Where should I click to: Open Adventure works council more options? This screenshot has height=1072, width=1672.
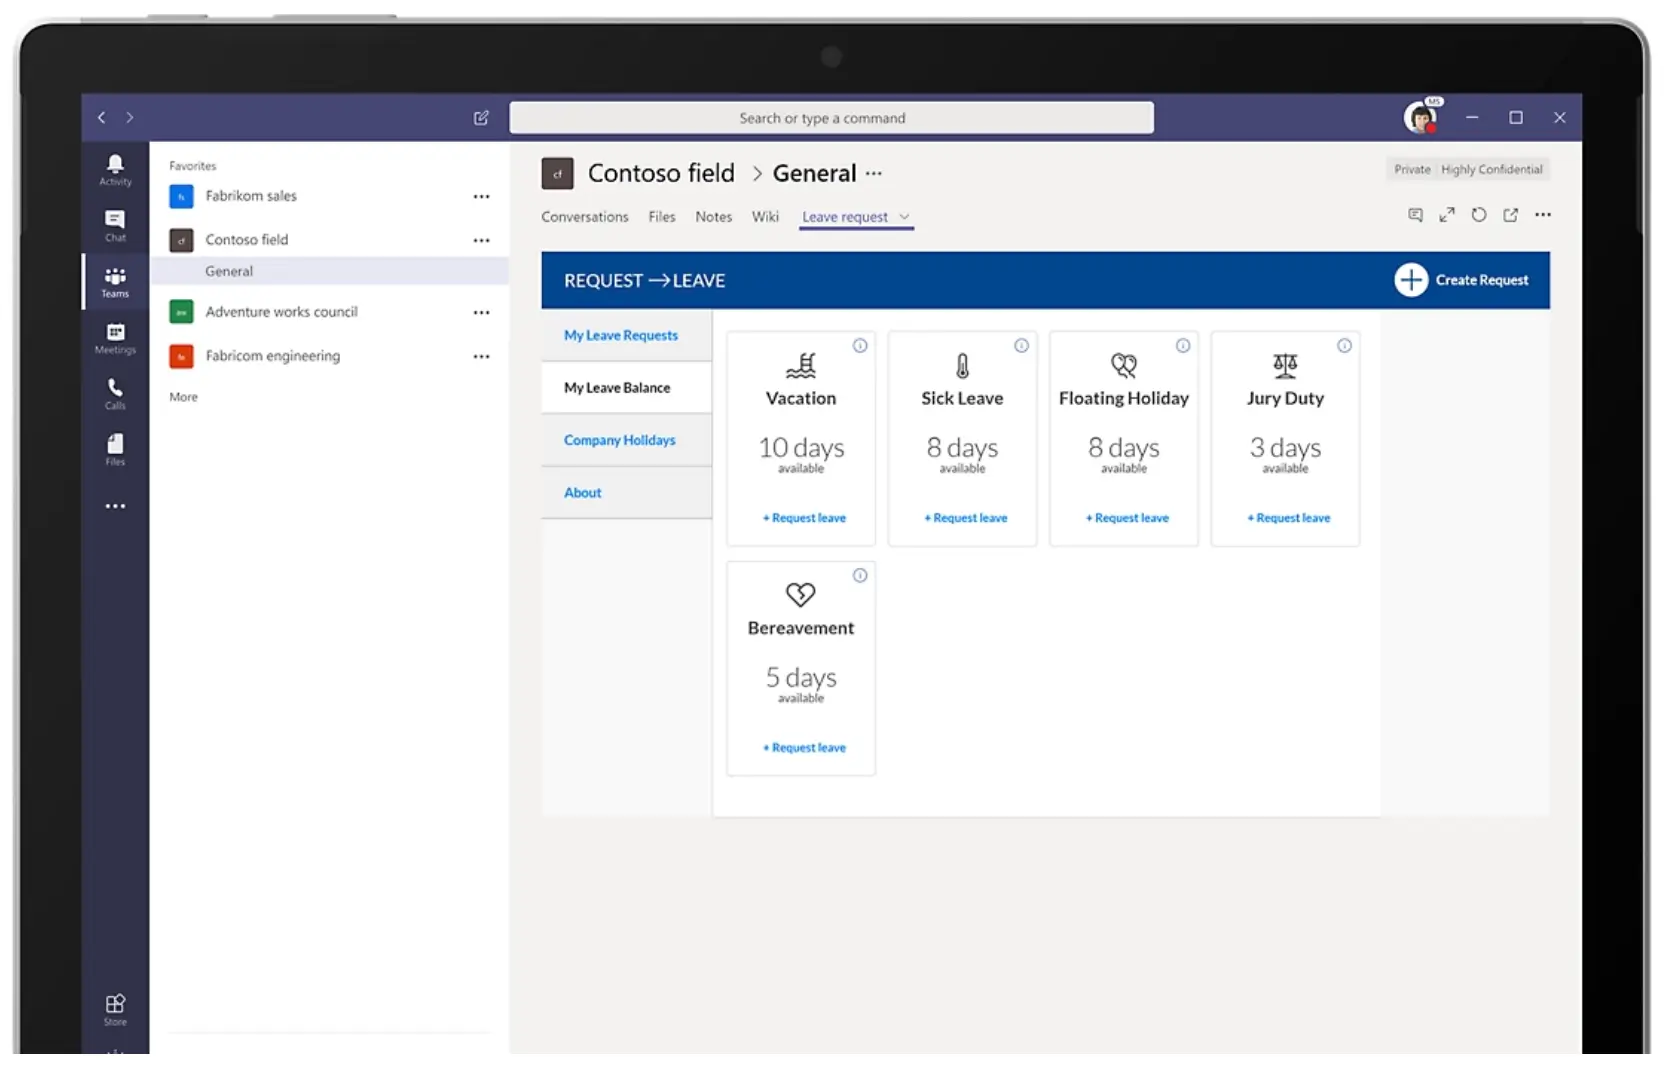pos(481,312)
